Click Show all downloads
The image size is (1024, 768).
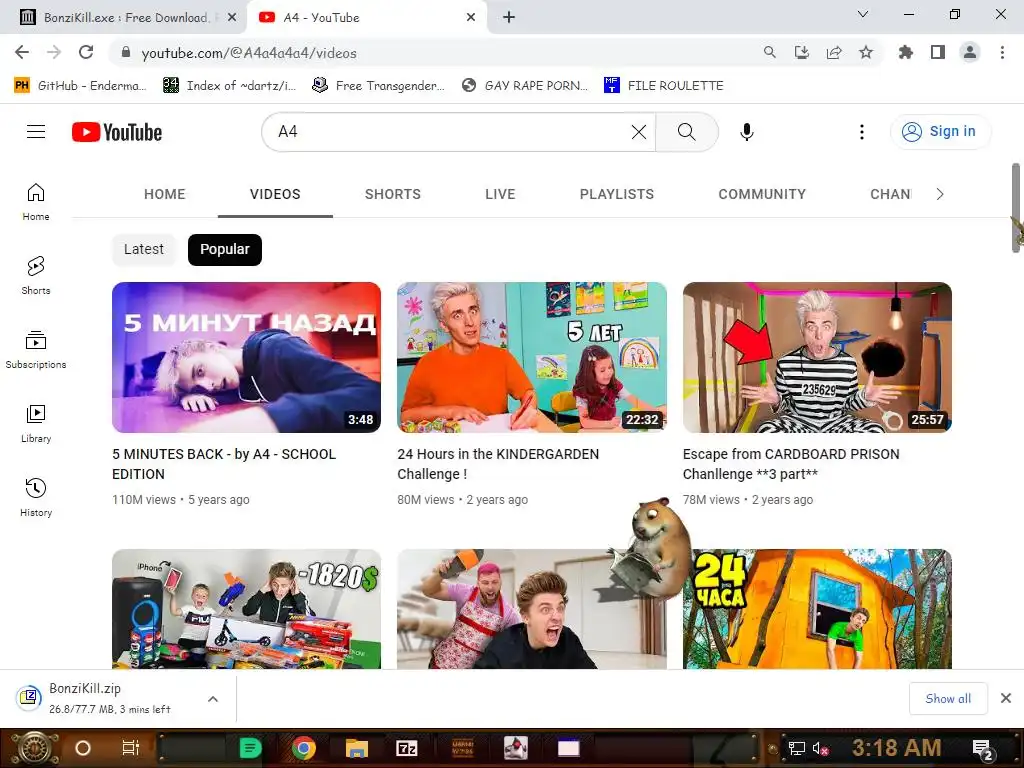pyautogui.click(x=948, y=699)
